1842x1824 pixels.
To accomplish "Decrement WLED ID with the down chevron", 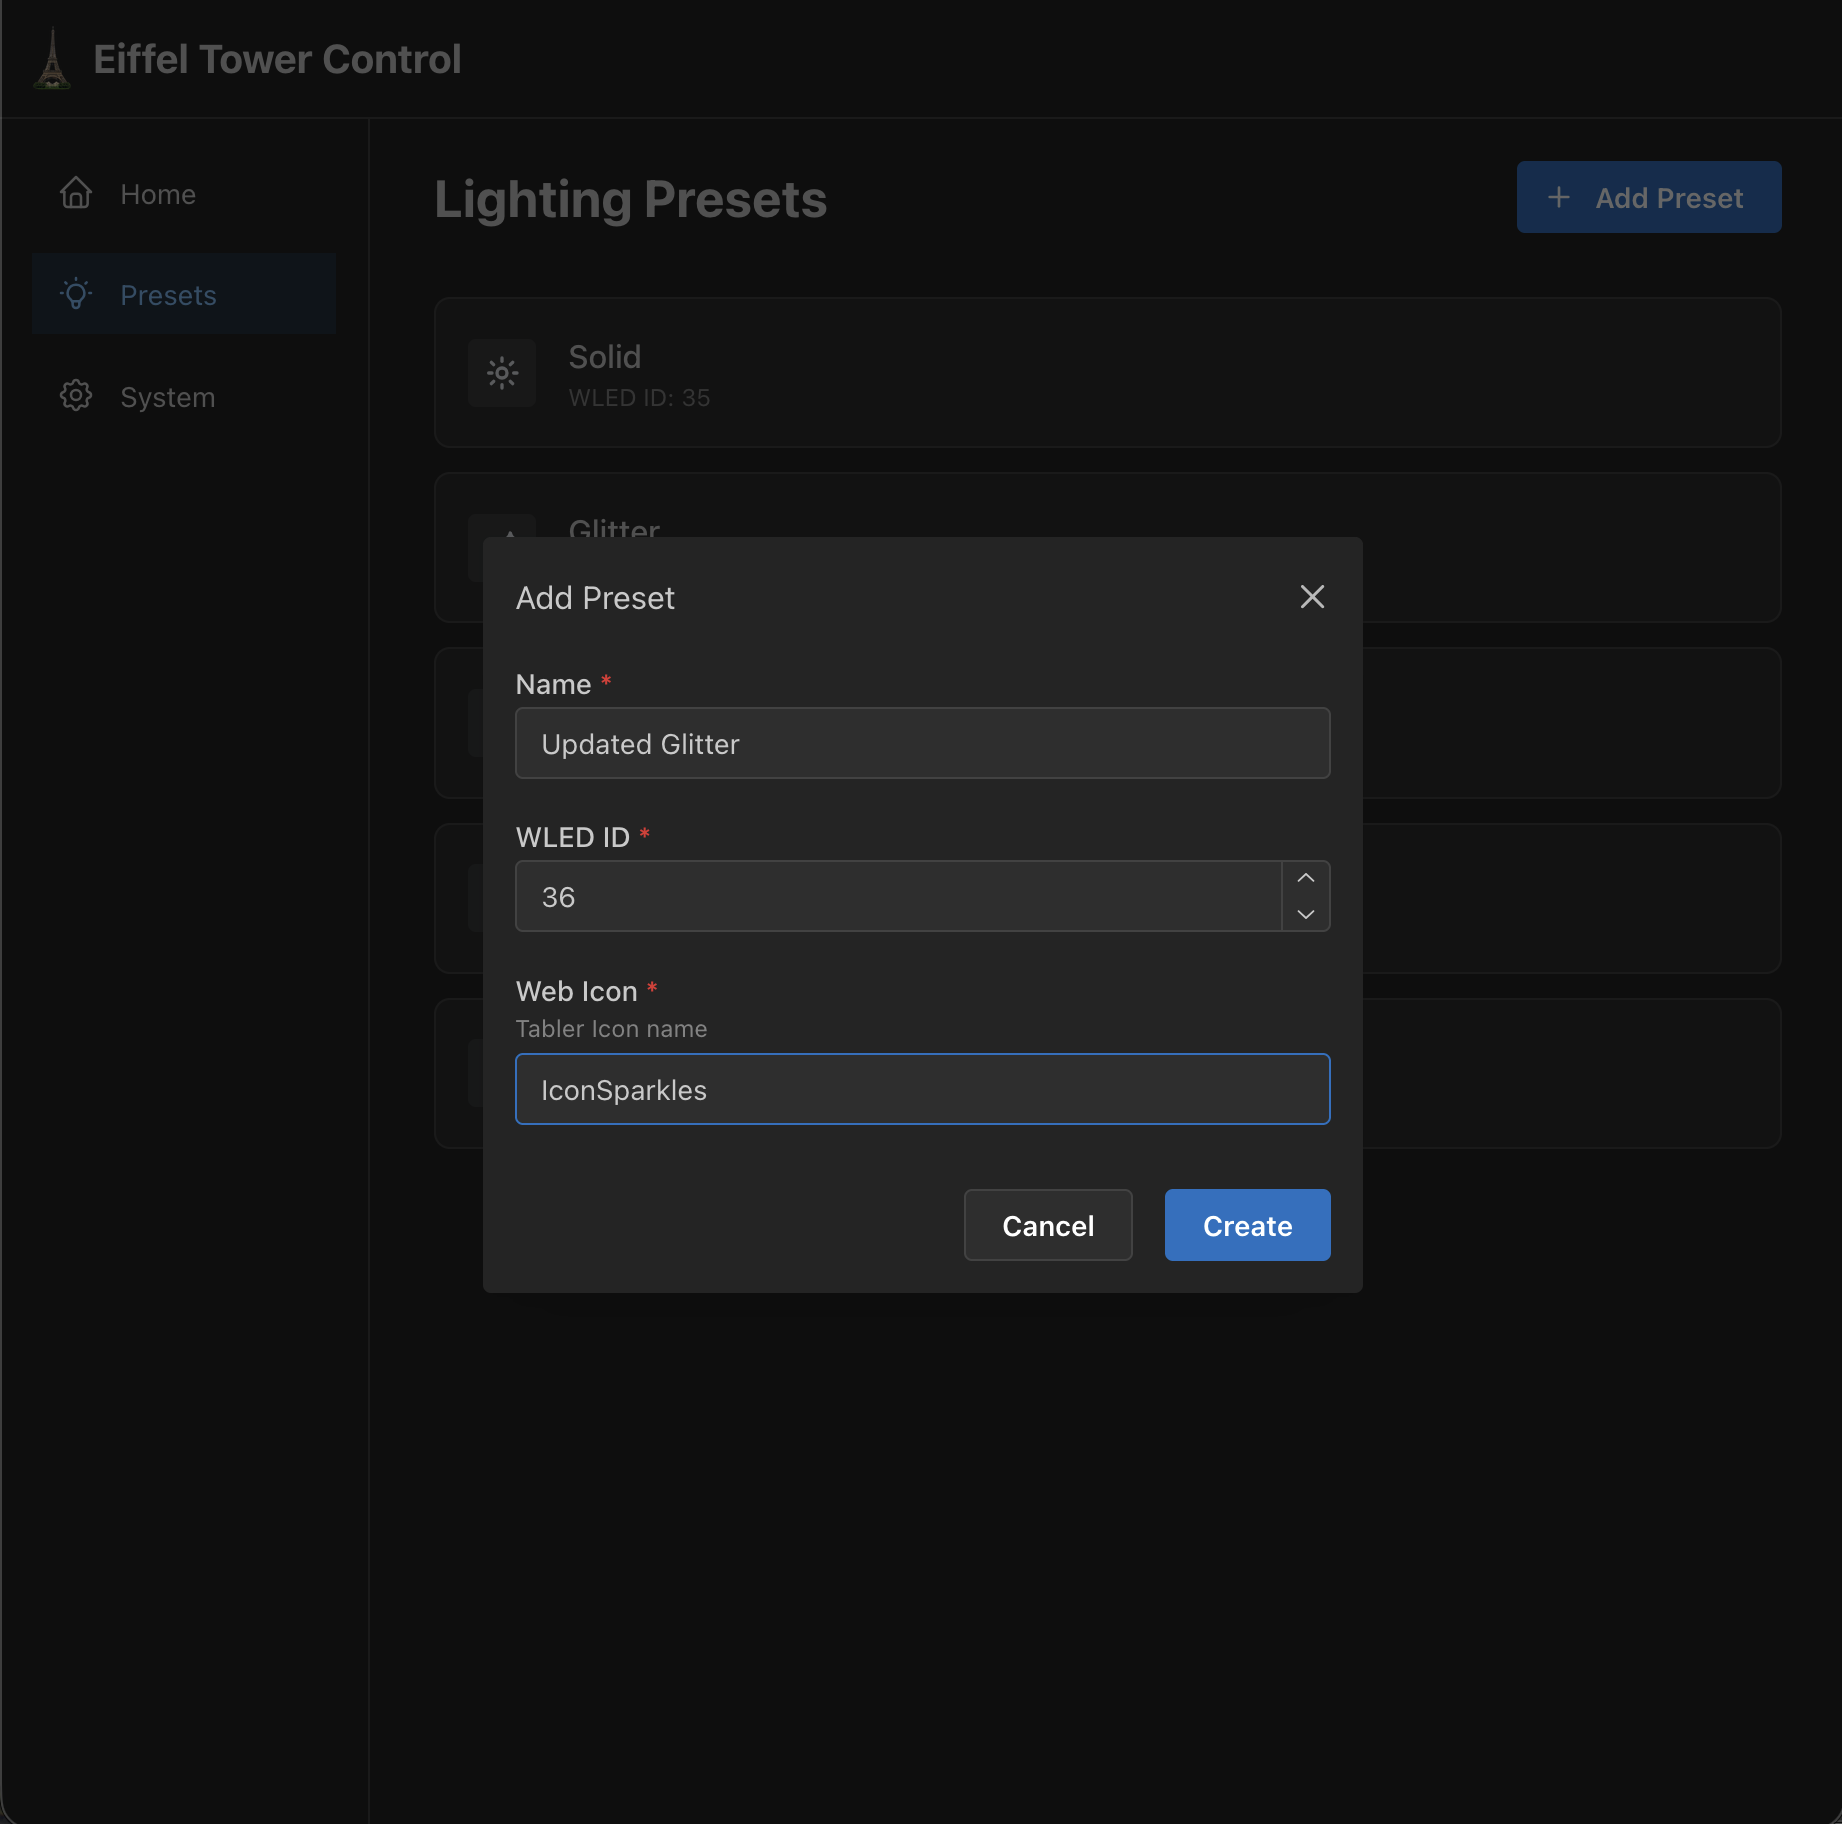I will click(x=1304, y=915).
